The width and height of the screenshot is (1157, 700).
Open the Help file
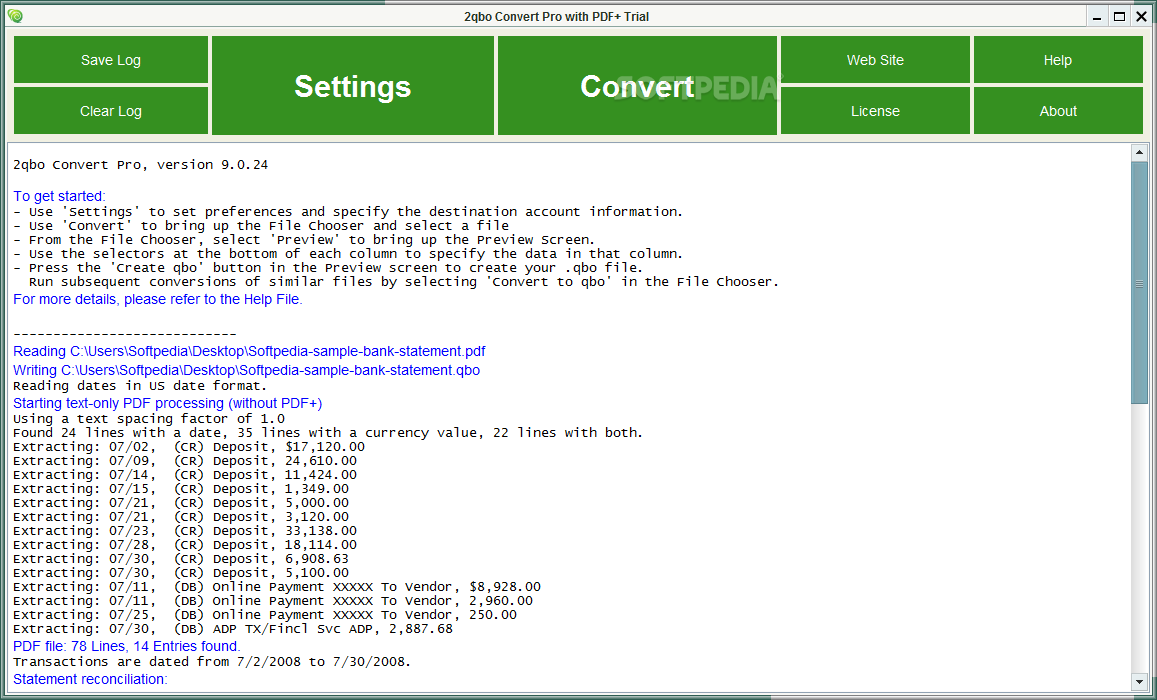(x=1058, y=60)
